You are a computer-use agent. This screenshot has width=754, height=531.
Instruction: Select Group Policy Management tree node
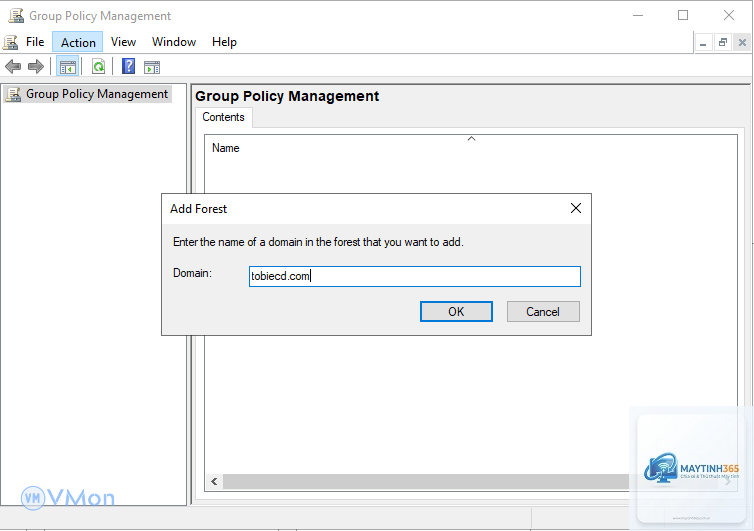pos(88,94)
